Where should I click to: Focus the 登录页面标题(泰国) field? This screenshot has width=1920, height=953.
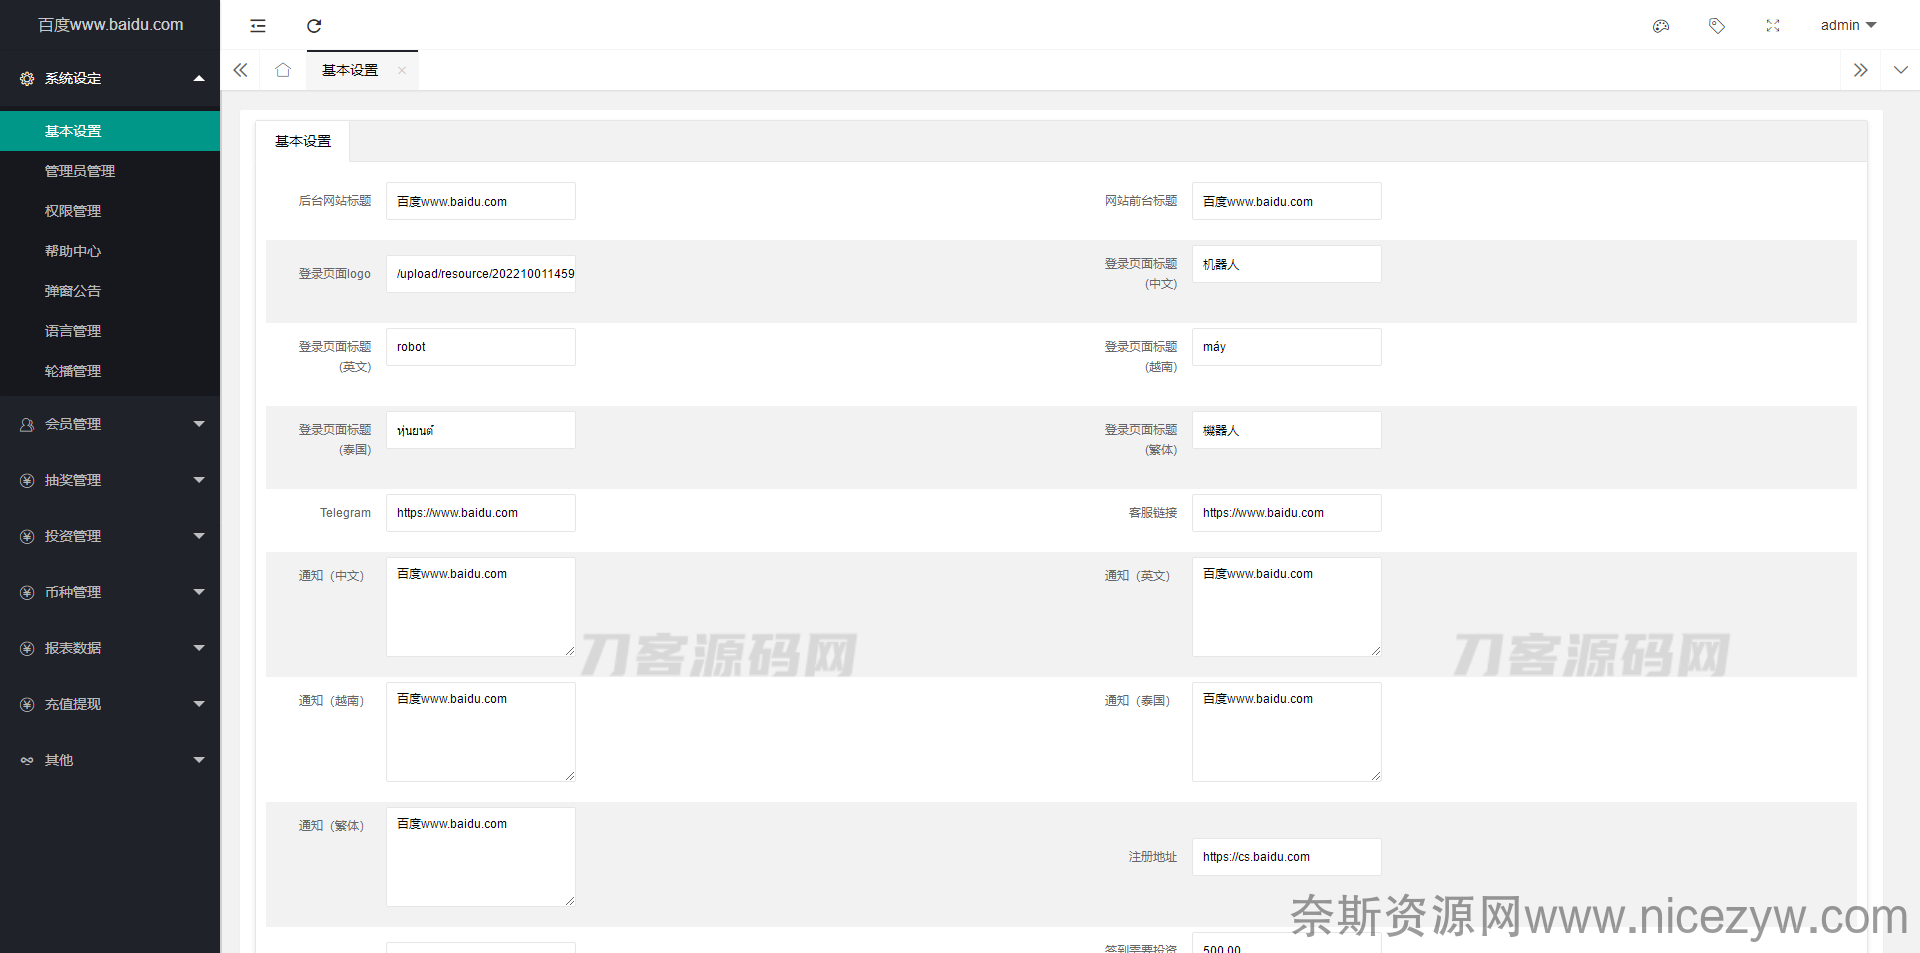click(481, 430)
